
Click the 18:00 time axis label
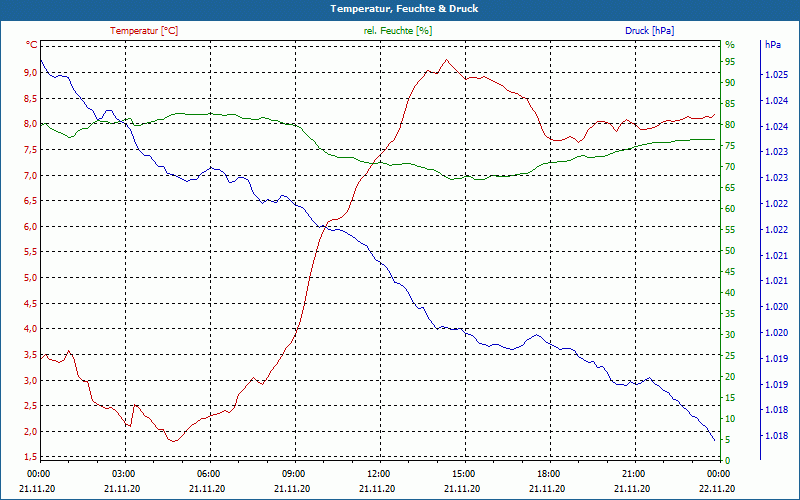click(x=547, y=473)
